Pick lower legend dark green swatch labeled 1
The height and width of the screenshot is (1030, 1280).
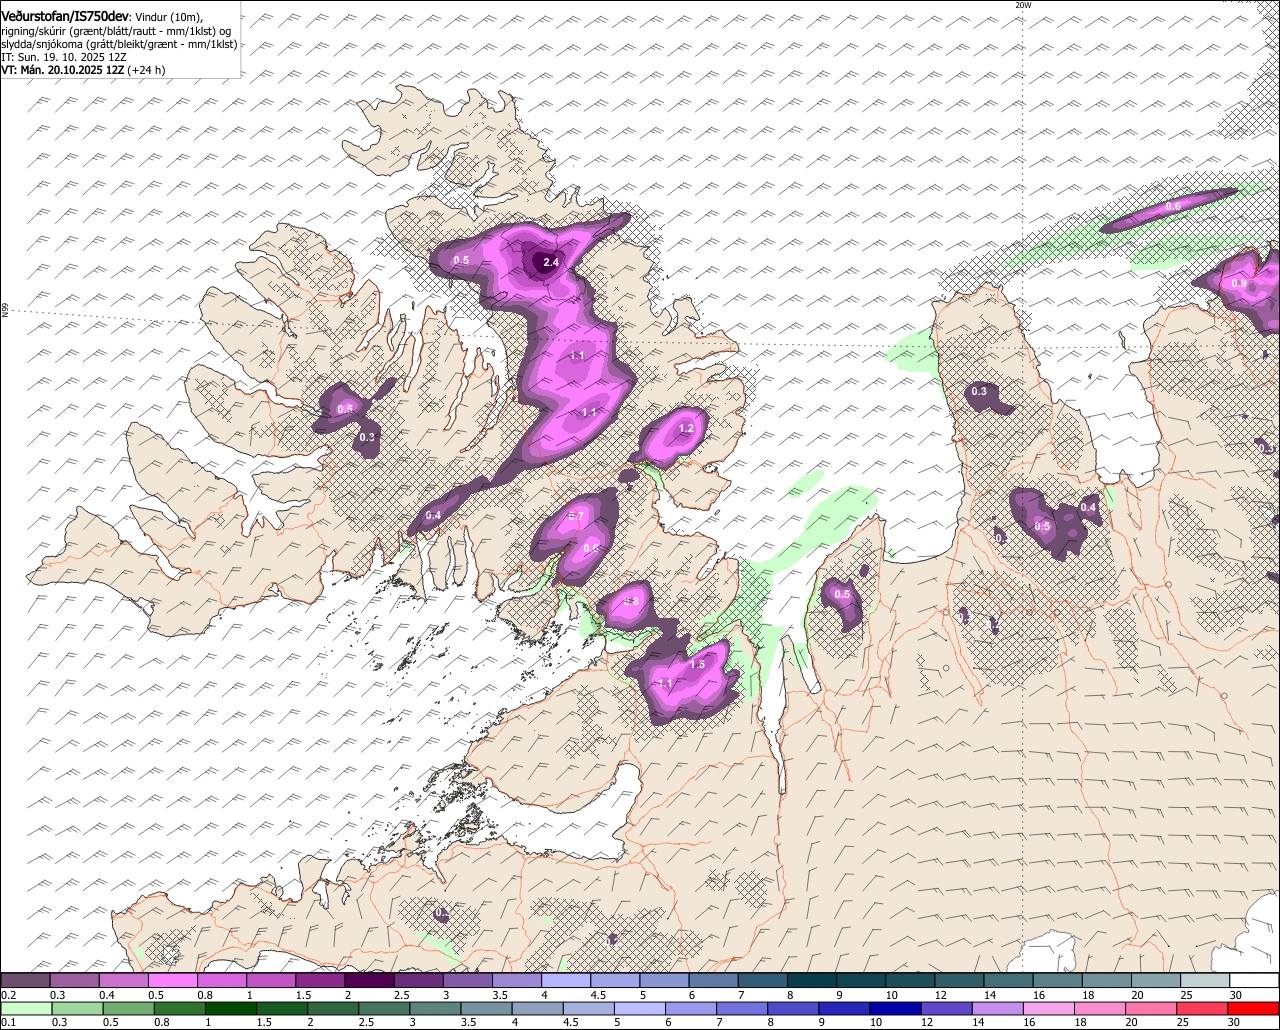coord(232,1008)
